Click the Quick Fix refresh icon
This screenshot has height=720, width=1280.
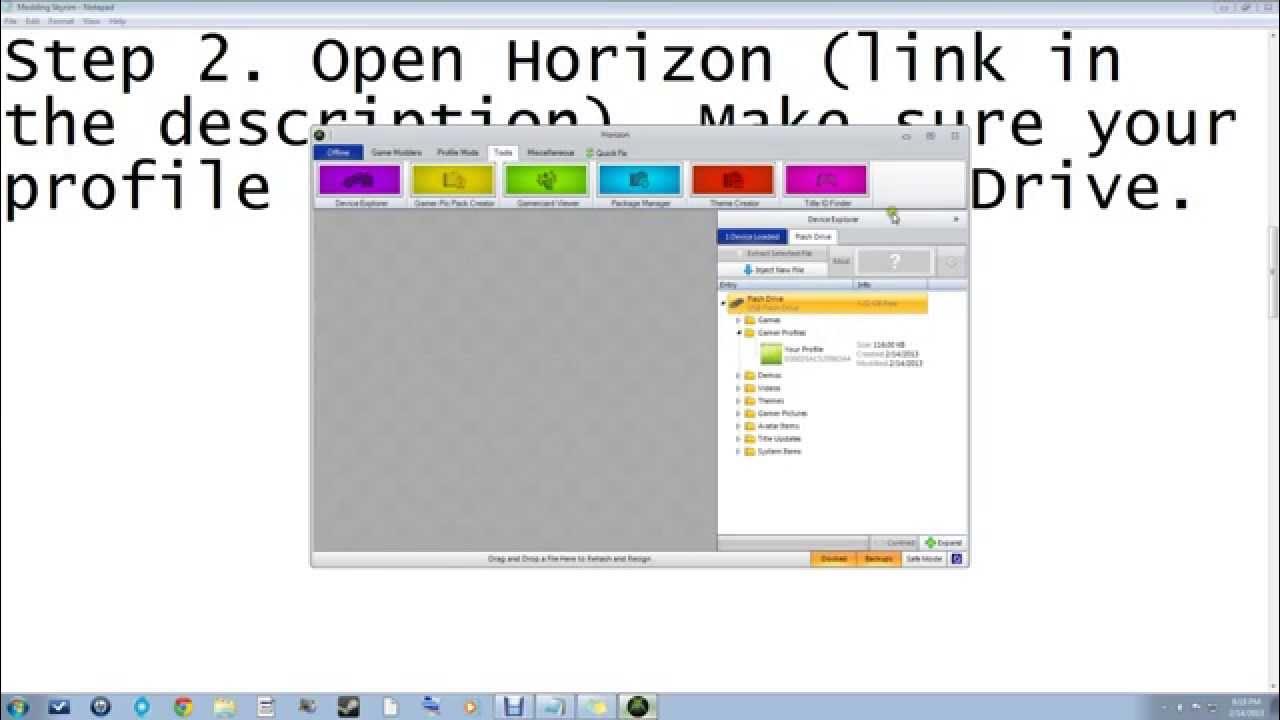click(590, 153)
